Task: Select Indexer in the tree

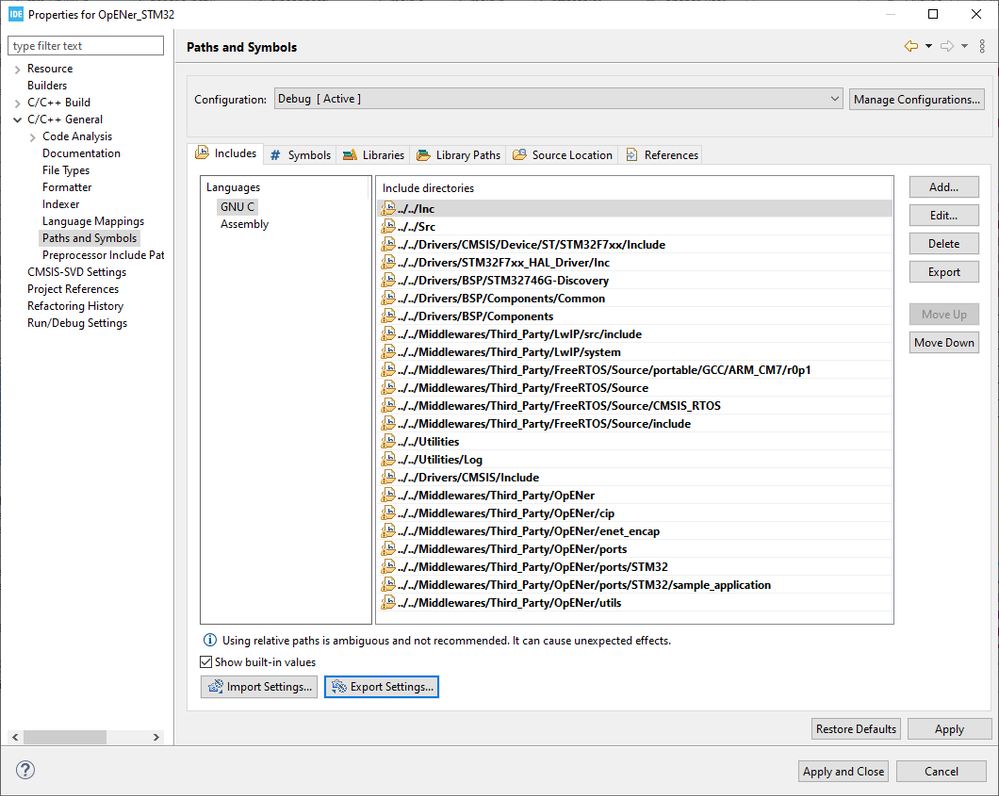Action: 61,205
